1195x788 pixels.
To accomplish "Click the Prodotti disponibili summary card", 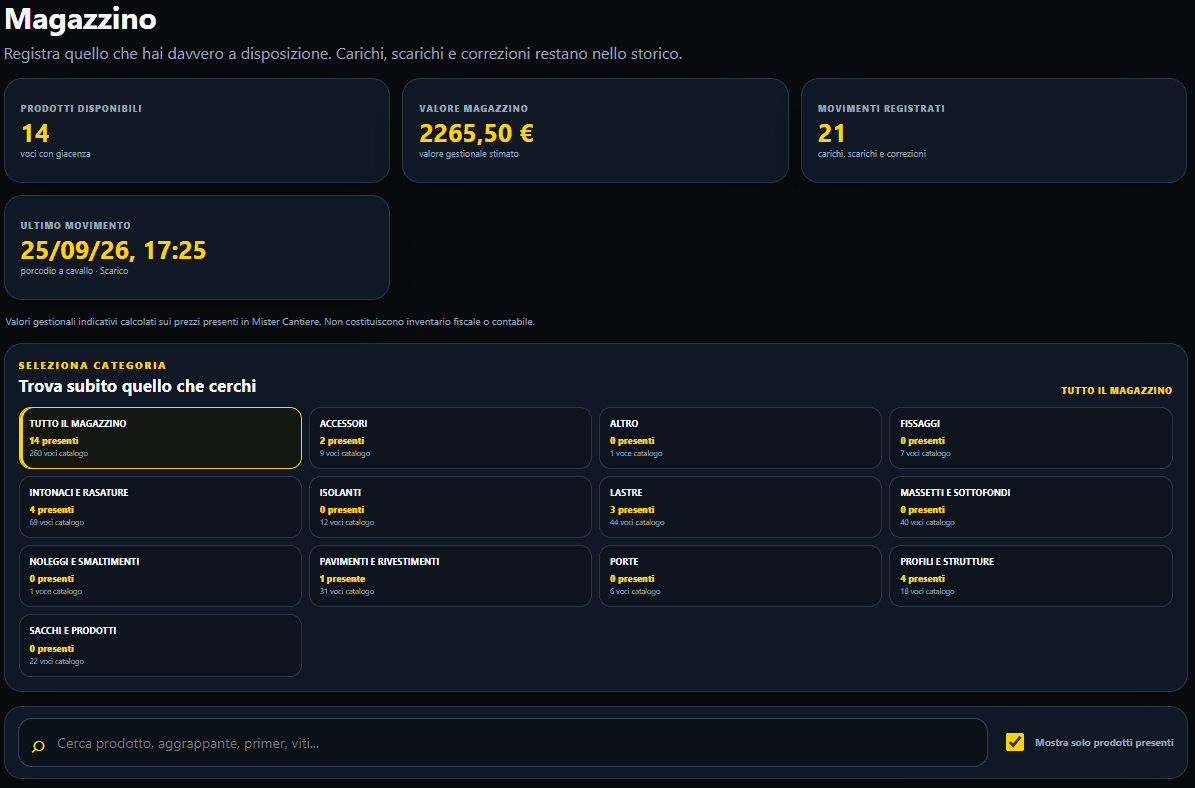I will click(197, 130).
